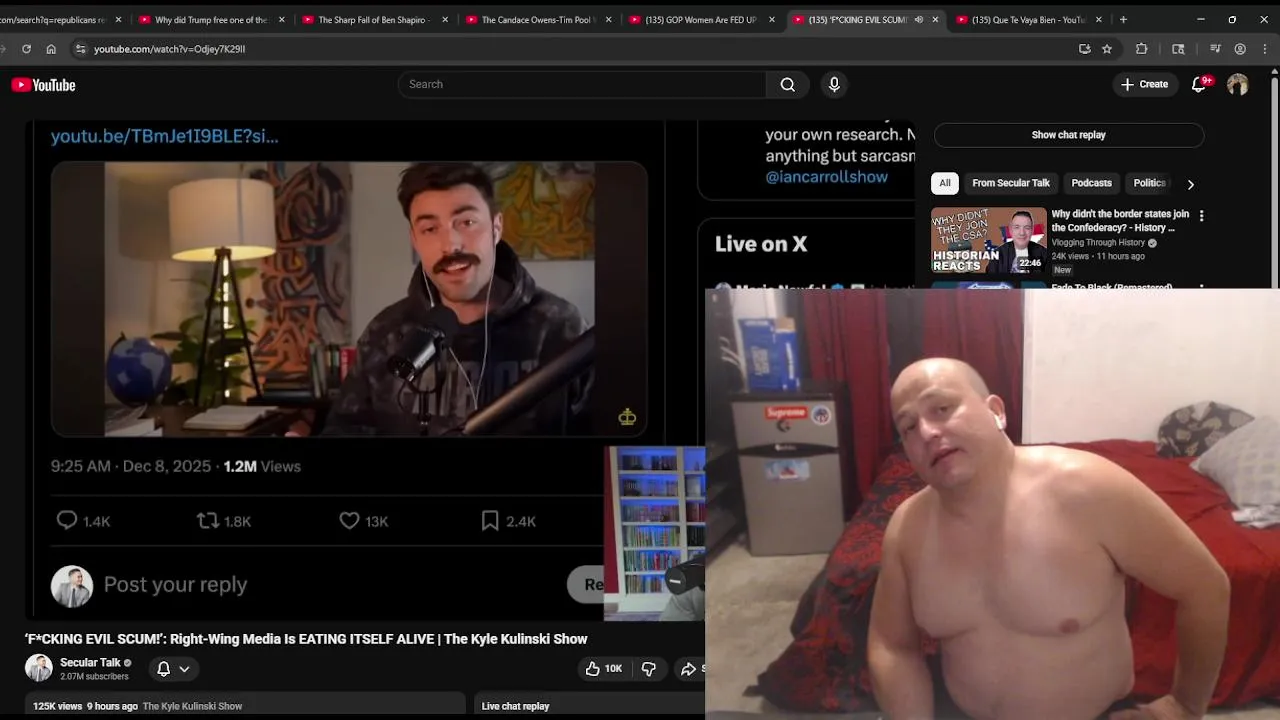
Task: Click the youtu.be/TBmJe1I9BLE link in video
Action: pyautogui.click(x=165, y=136)
